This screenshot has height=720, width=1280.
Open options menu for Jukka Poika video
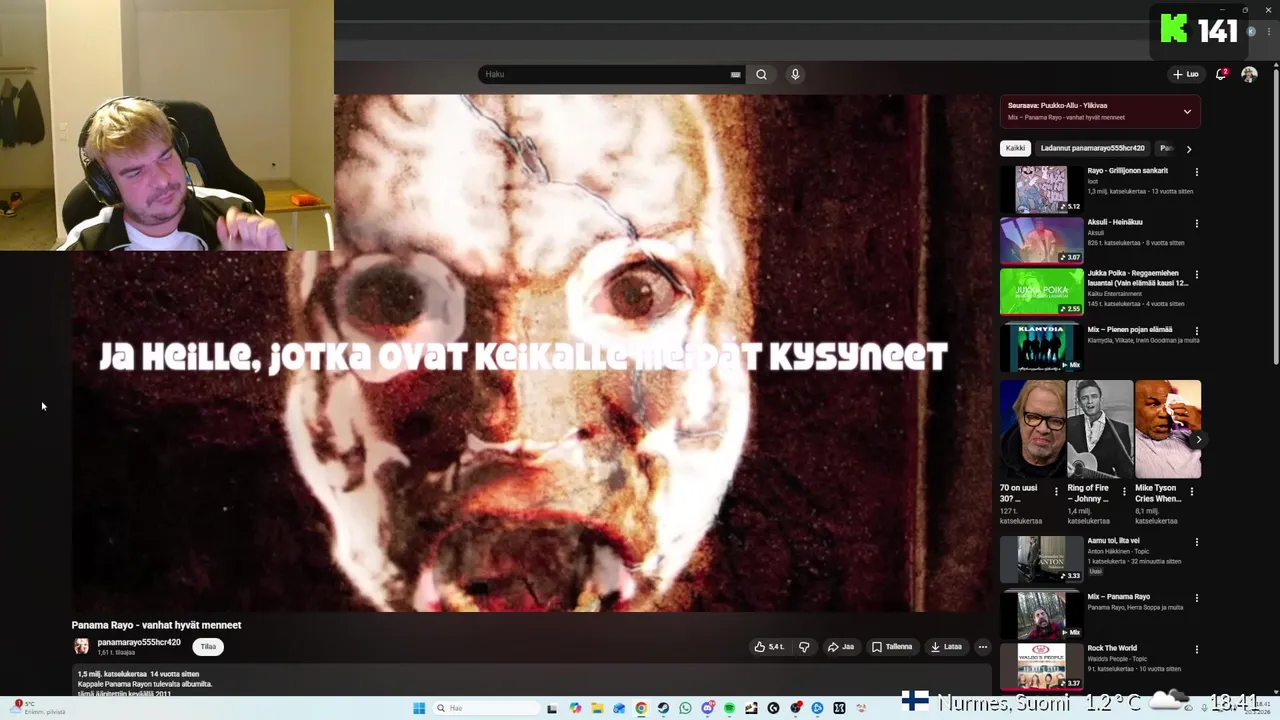click(x=1196, y=274)
